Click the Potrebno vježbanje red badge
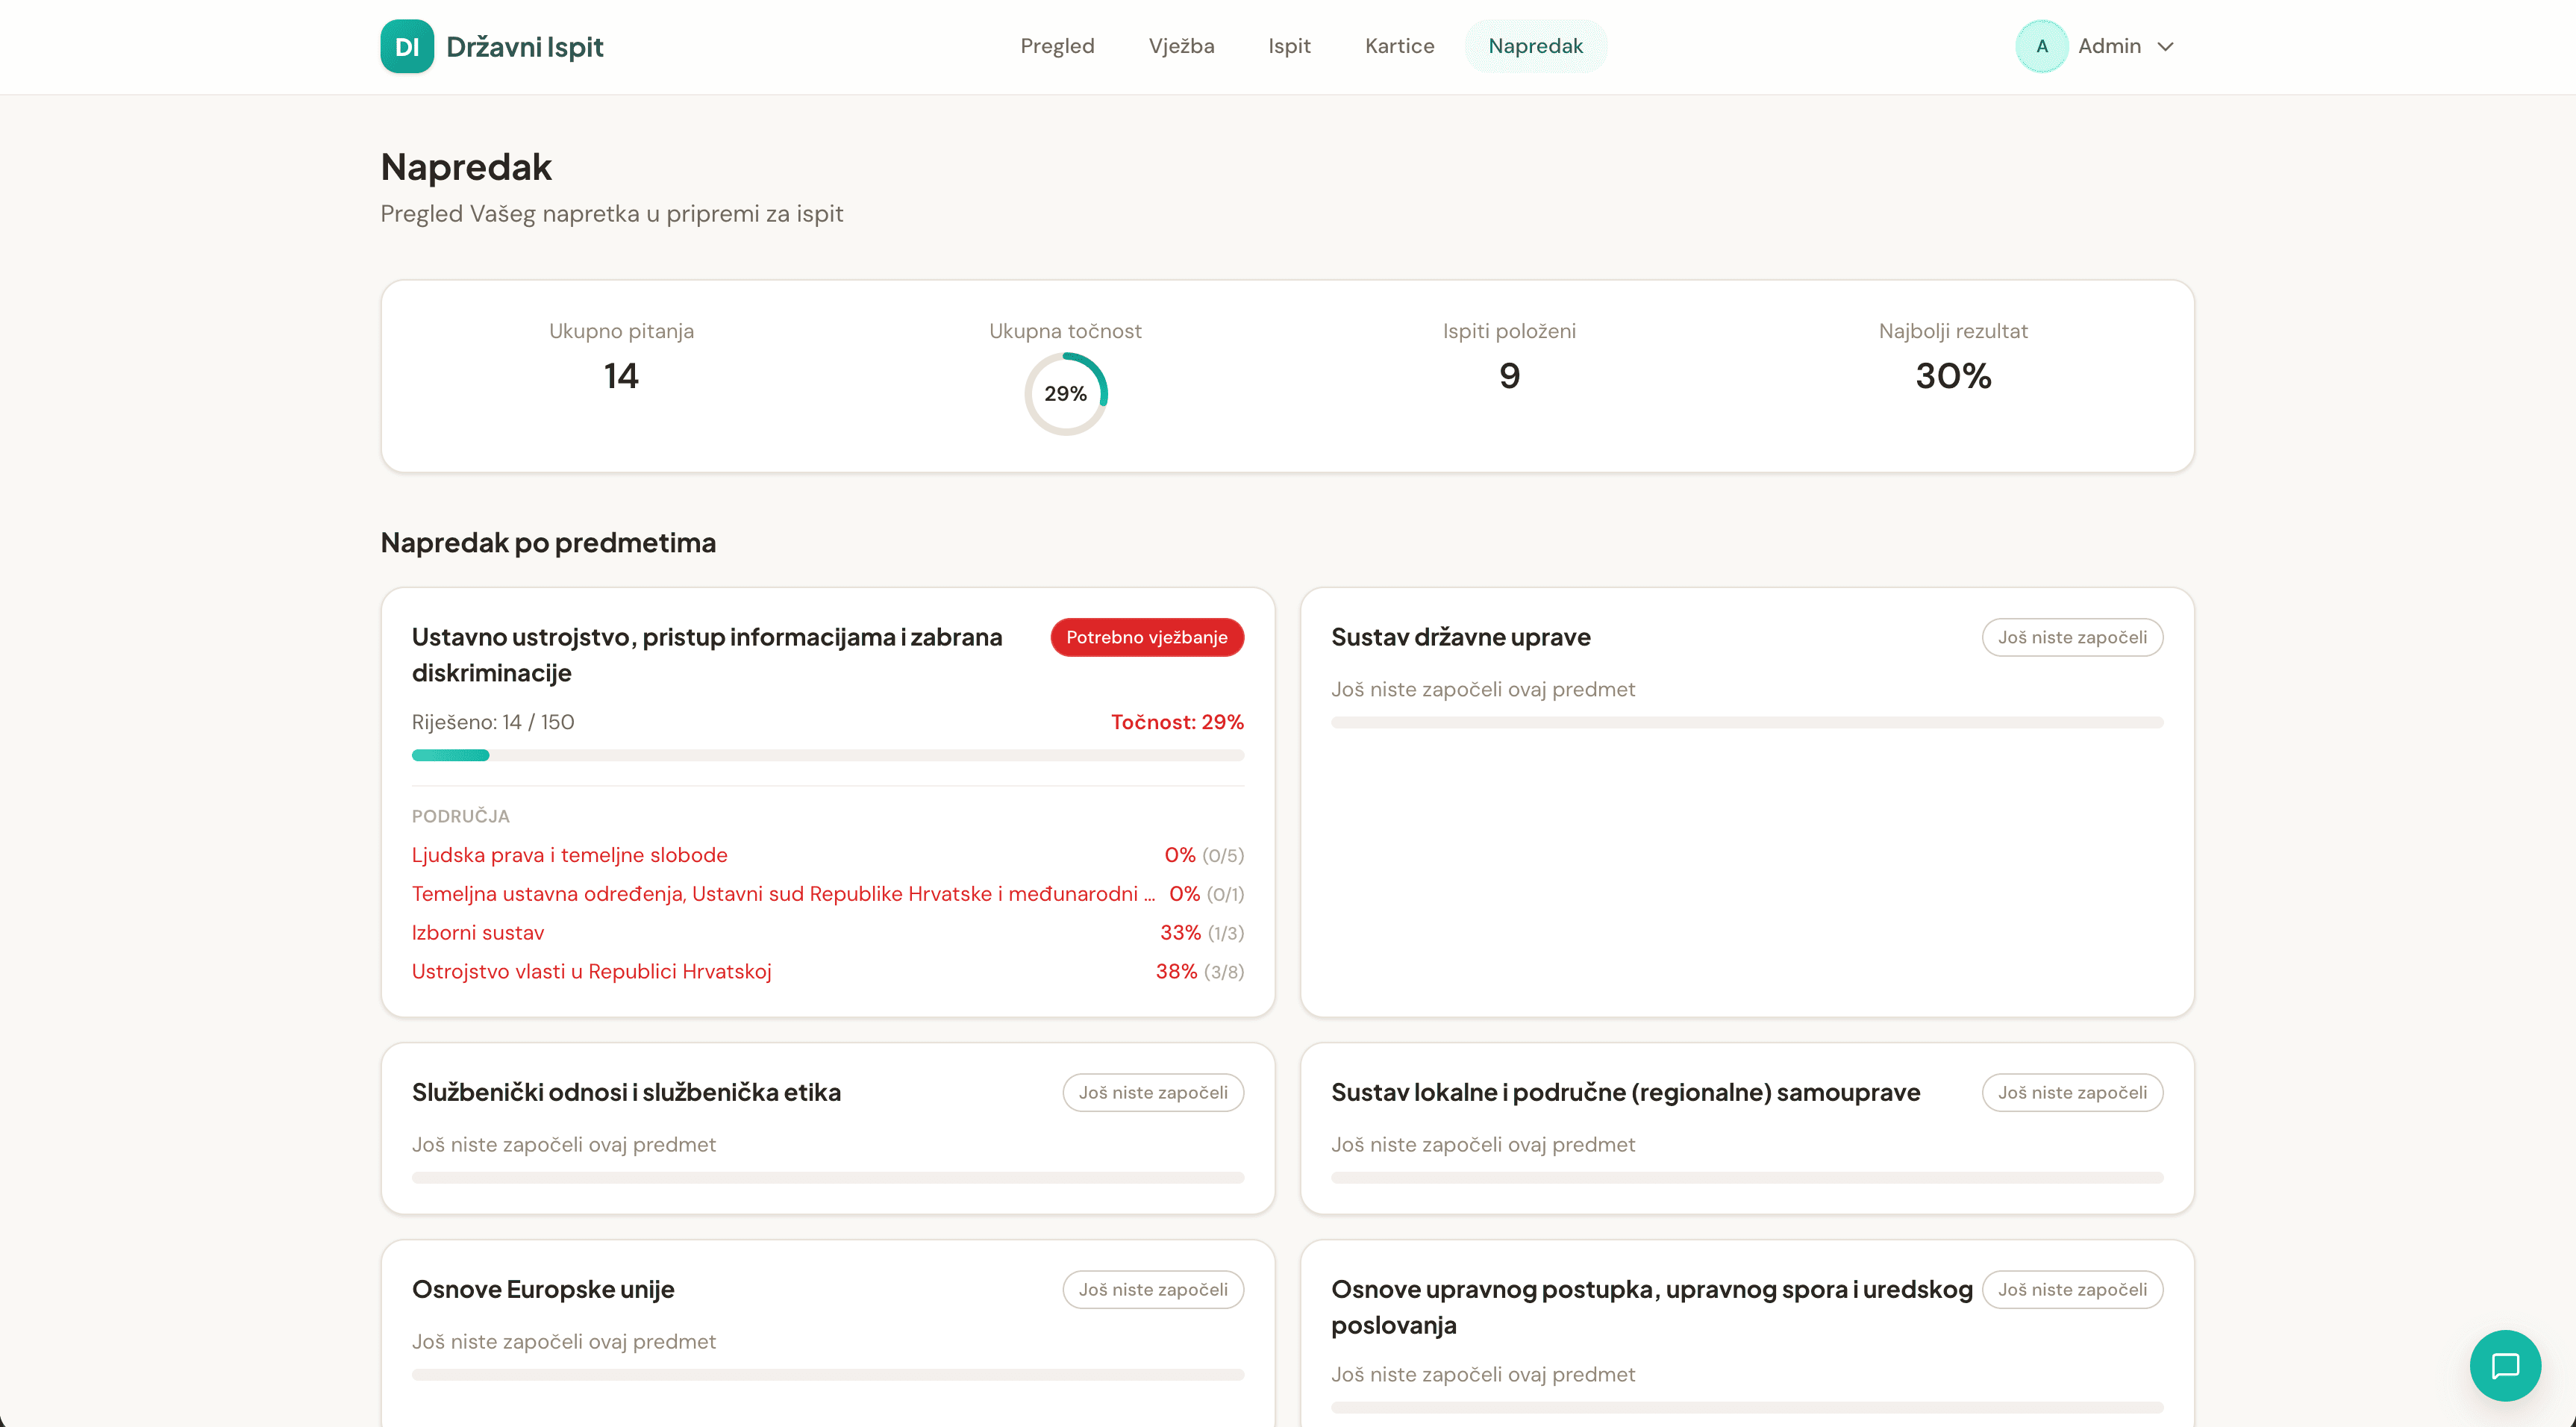This screenshot has width=2576, height=1427. coord(1146,637)
